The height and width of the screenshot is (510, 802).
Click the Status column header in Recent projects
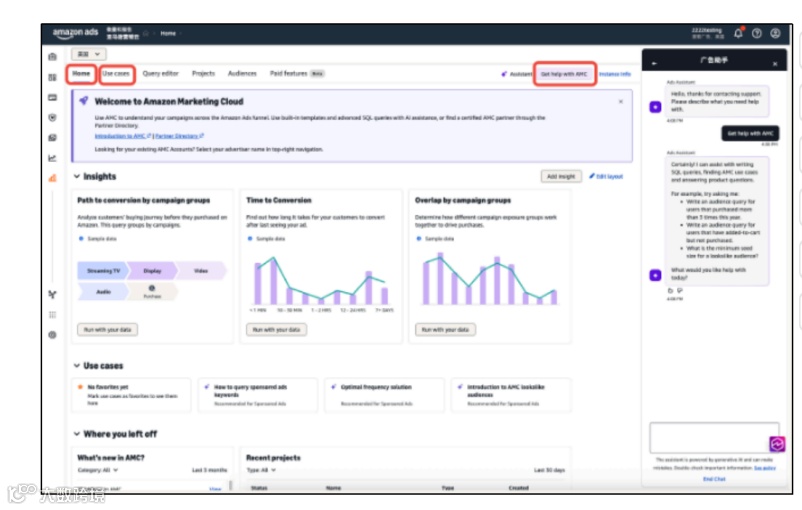point(259,488)
